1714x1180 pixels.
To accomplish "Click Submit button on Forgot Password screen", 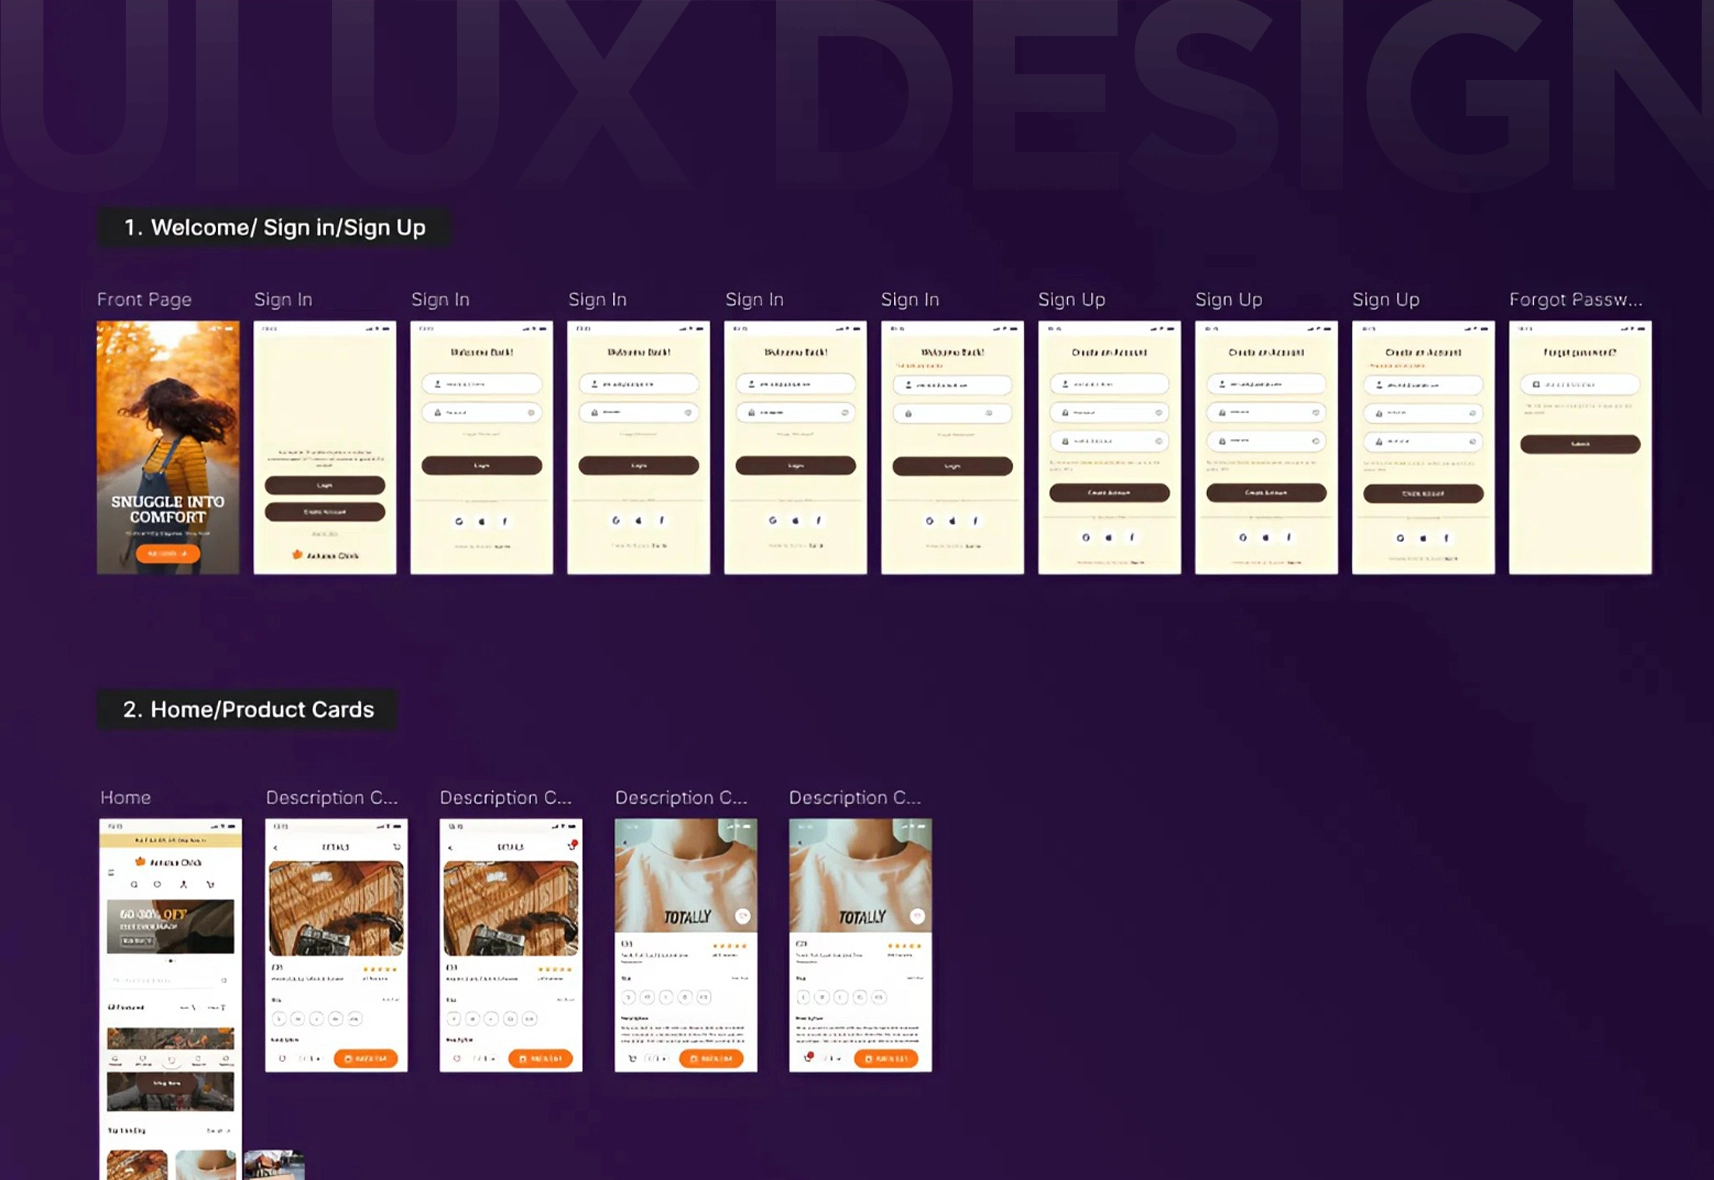I will (1579, 444).
